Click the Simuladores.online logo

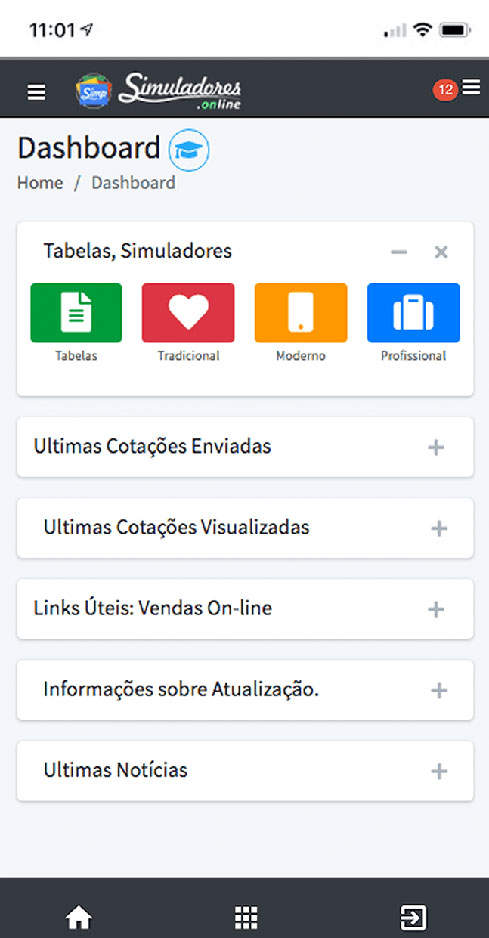159,91
